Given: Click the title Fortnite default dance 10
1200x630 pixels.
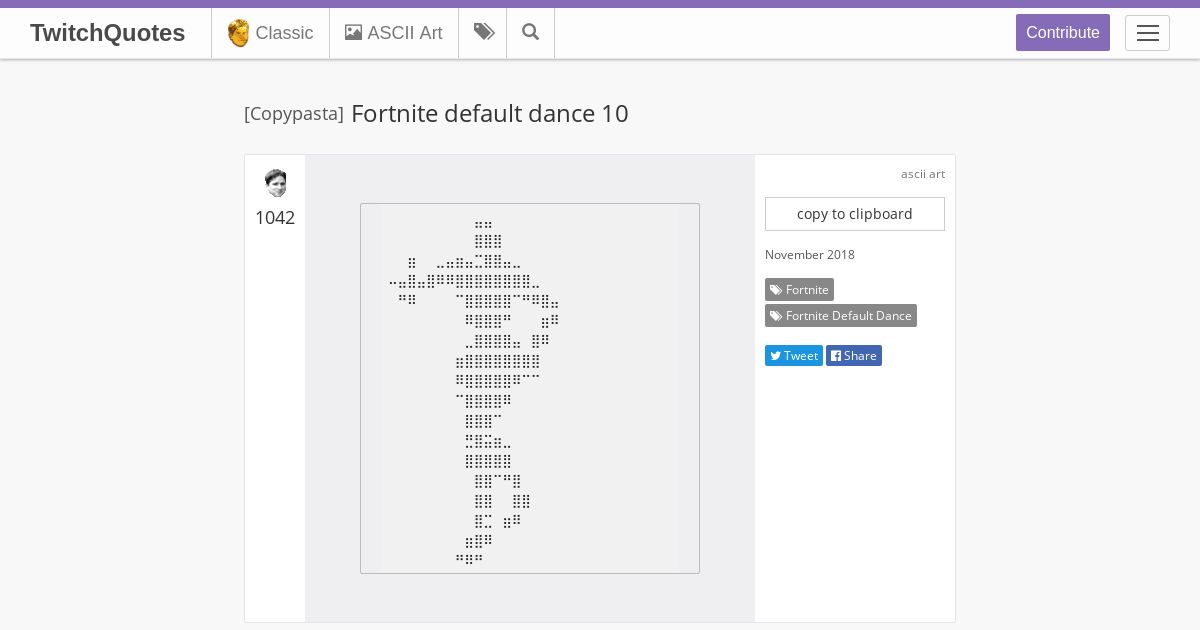Looking at the screenshot, I should click(490, 114).
